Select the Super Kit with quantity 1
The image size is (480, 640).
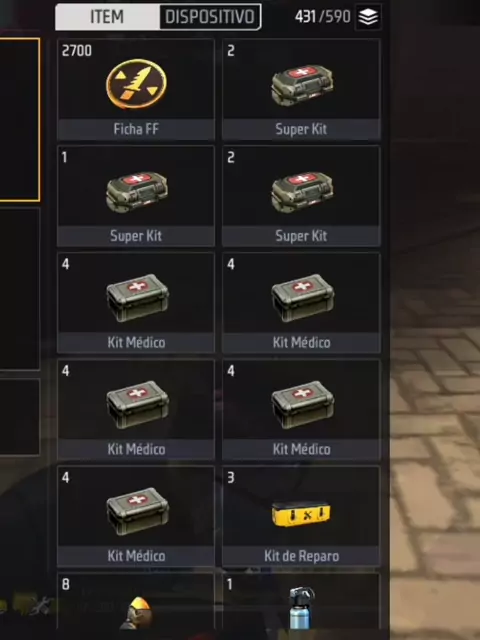pyautogui.click(x=136, y=196)
